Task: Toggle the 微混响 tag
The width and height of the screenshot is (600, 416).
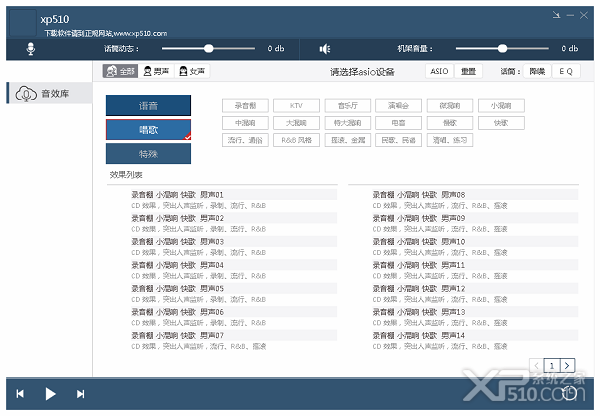Action: pos(450,106)
